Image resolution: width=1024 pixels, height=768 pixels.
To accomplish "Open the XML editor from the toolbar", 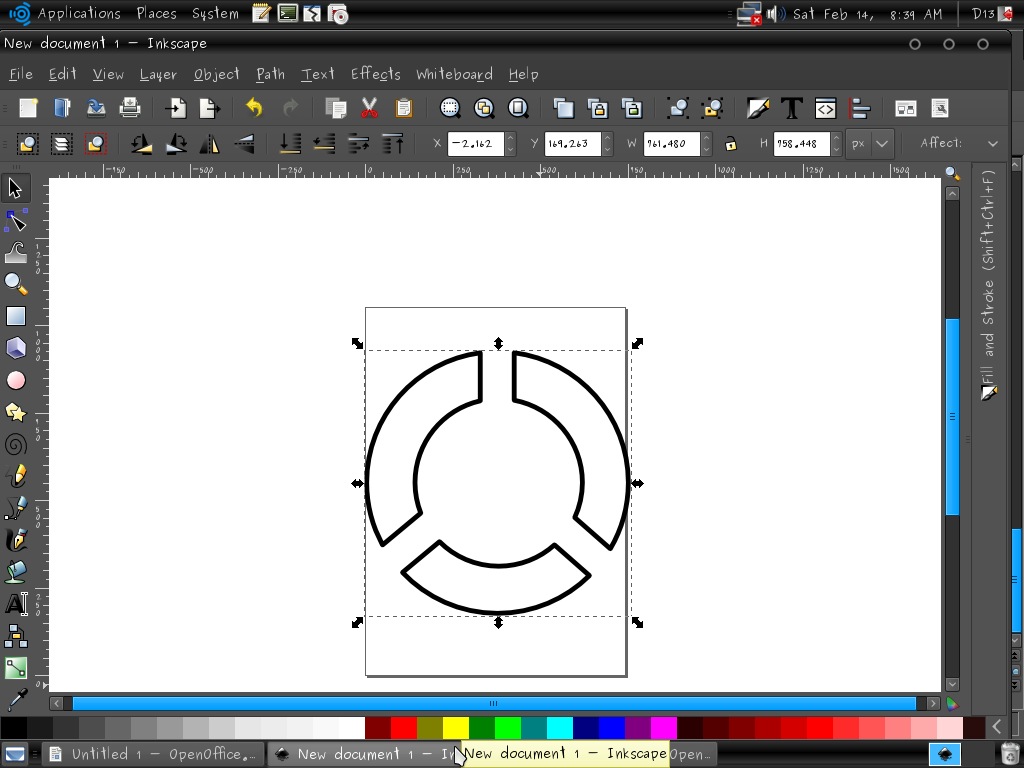I will (825, 108).
